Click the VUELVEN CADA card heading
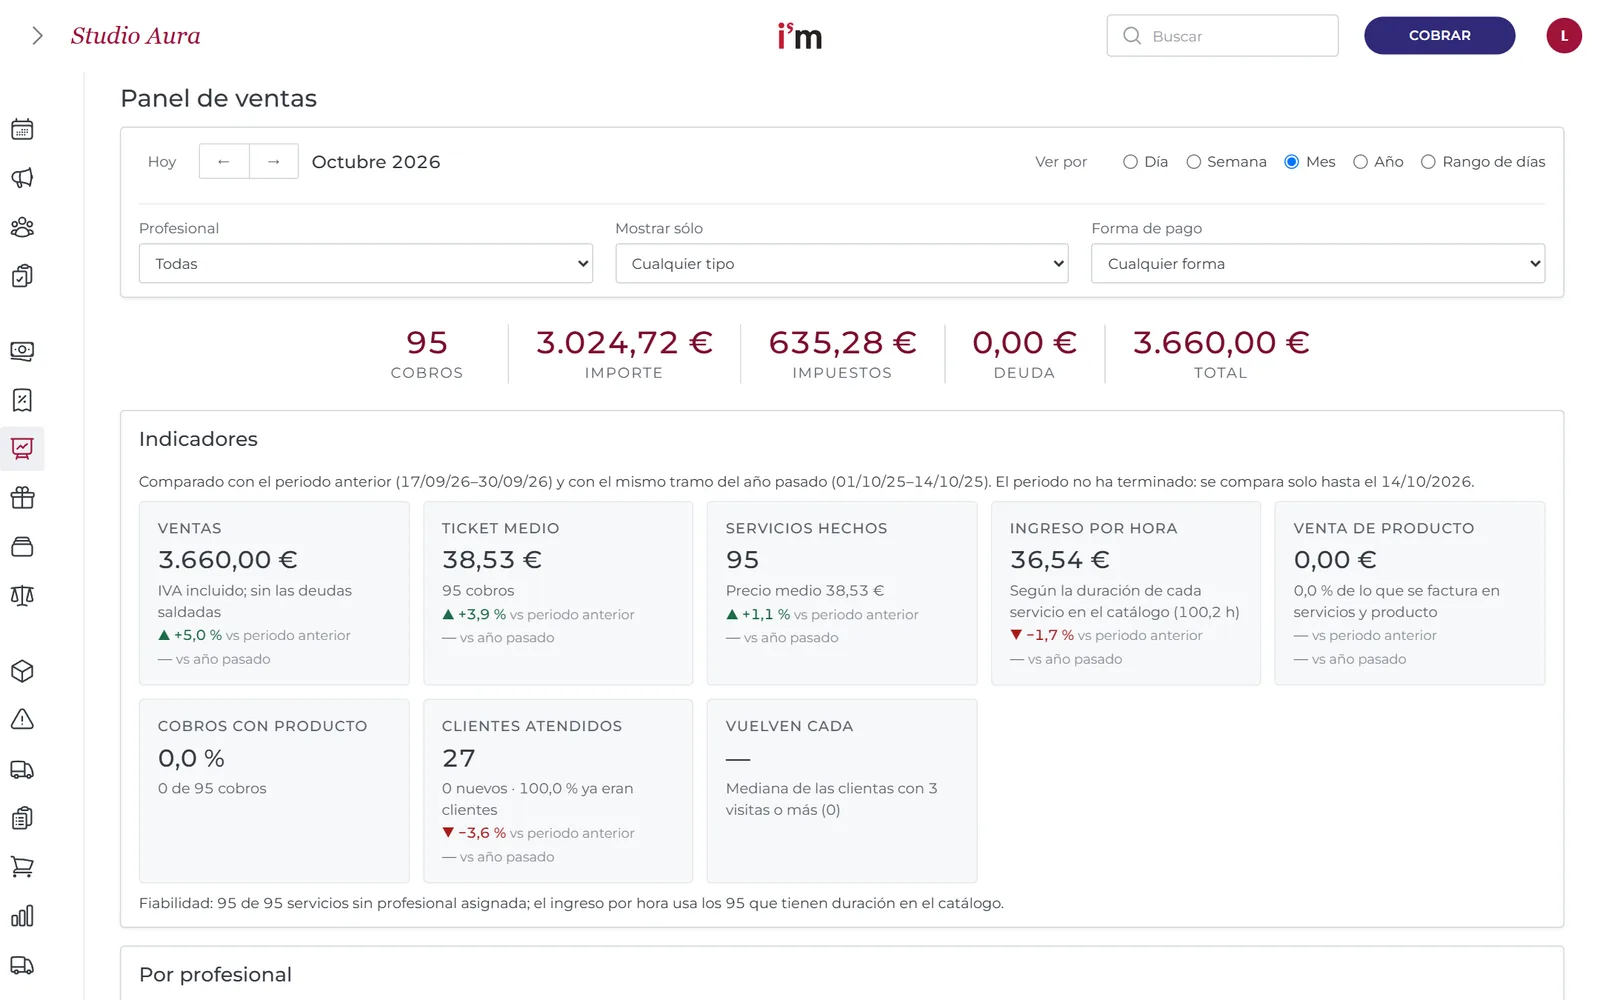This screenshot has width=1600, height=1000. tap(789, 726)
